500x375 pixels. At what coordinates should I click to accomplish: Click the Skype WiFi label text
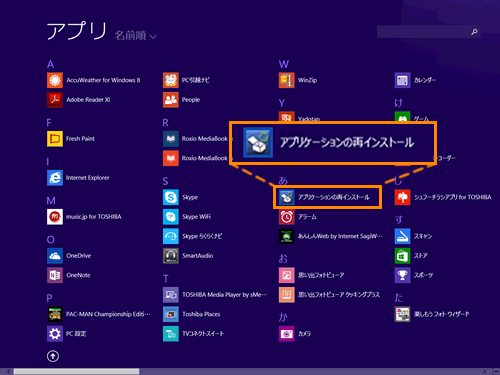pyautogui.click(x=196, y=217)
